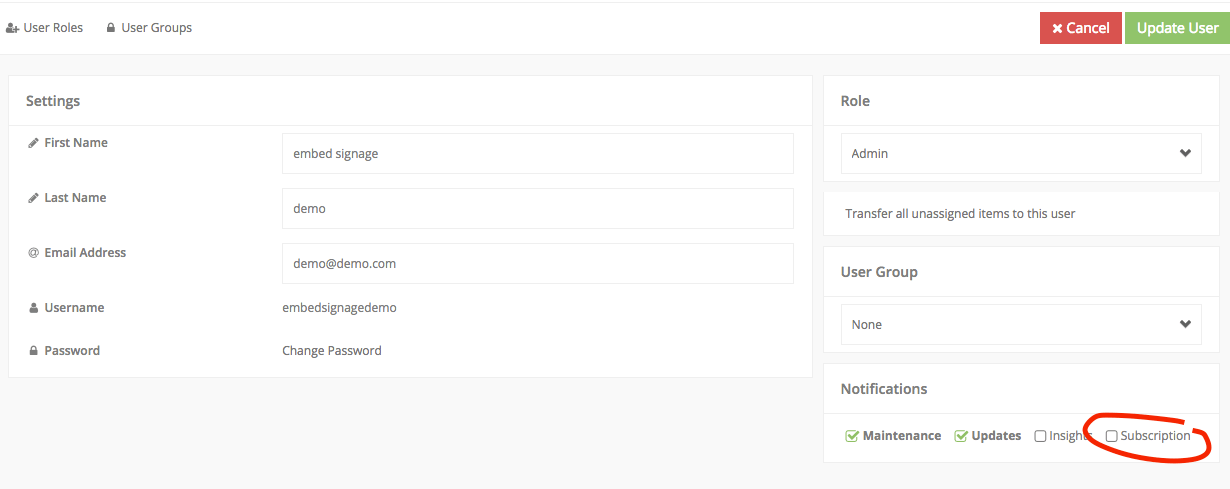Image resolution: width=1230 pixels, height=489 pixels.
Task: Click the X icon on Cancel button
Action: [x=1057, y=28]
